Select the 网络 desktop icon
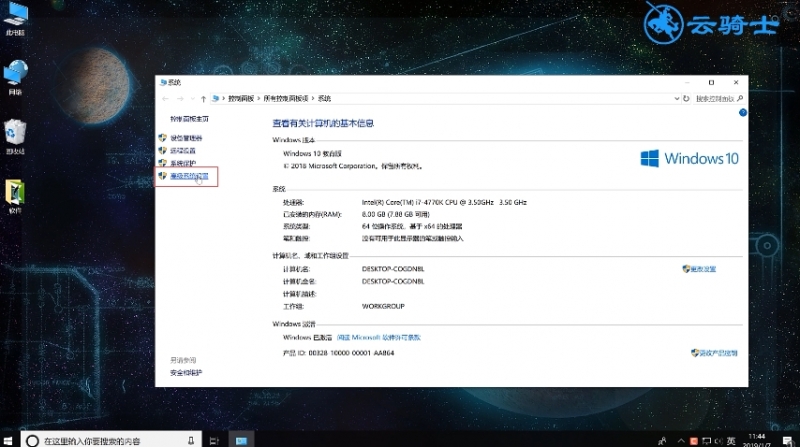800x447 pixels. click(15, 77)
